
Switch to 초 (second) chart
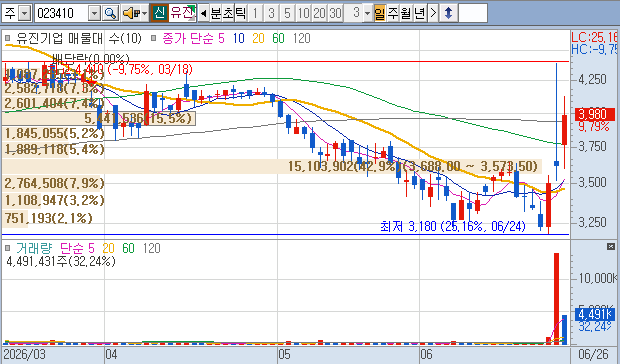tap(228, 13)
